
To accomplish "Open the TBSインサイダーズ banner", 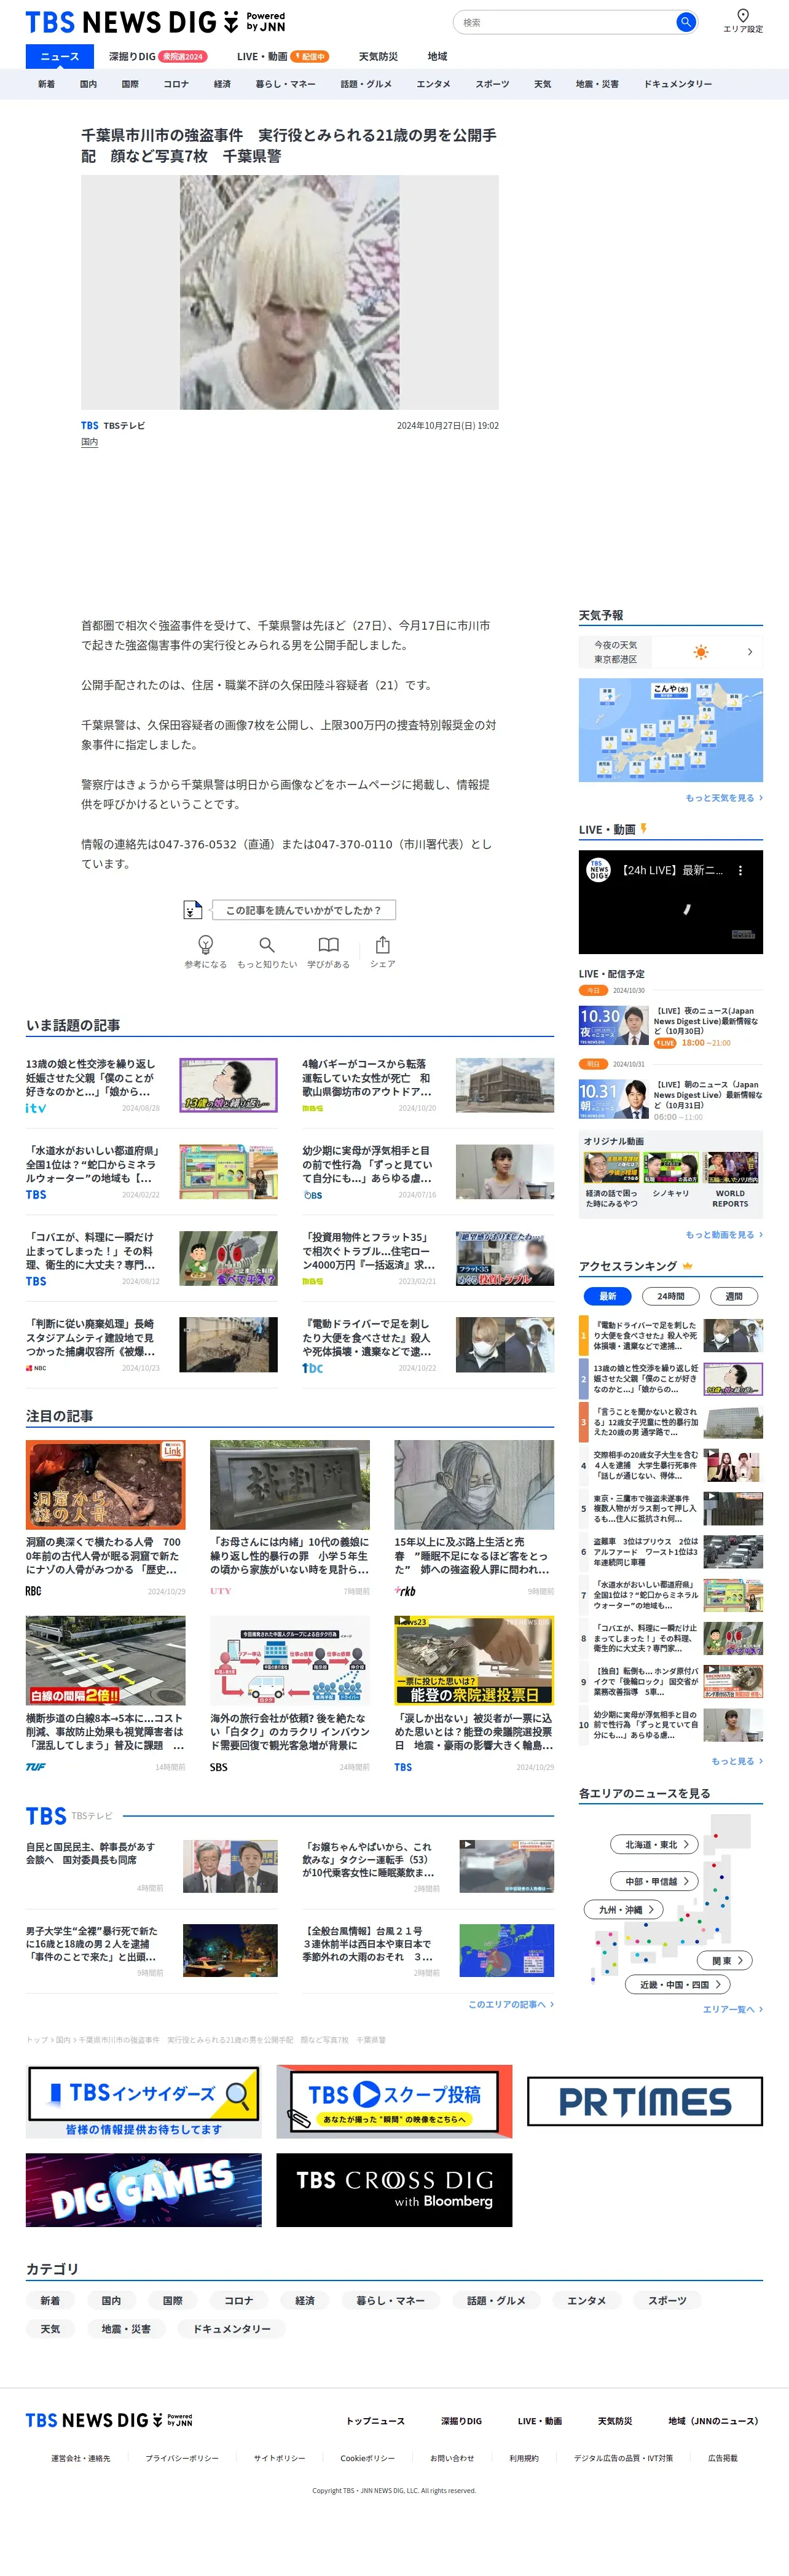I will tap(144, 2100).
